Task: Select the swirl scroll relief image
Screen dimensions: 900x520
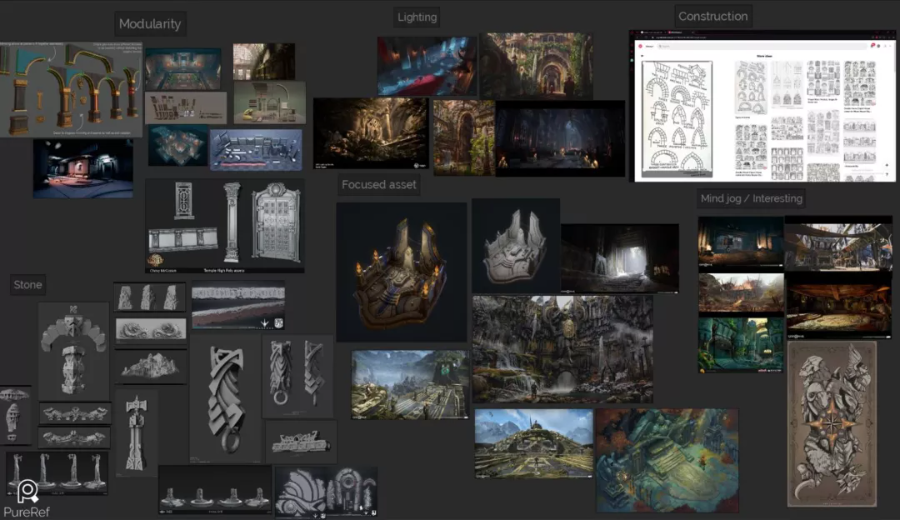Action: (151, 331)
